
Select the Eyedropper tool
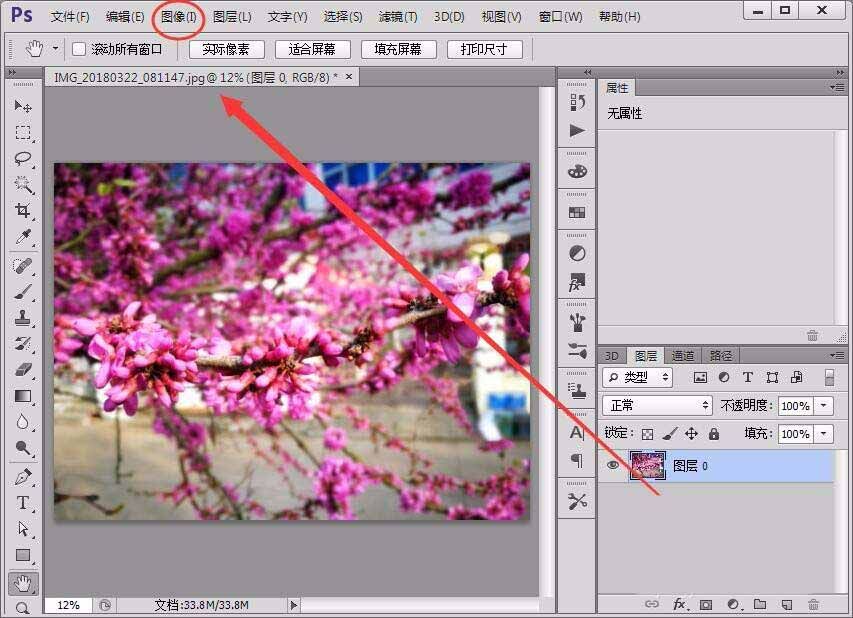[22, 237]
